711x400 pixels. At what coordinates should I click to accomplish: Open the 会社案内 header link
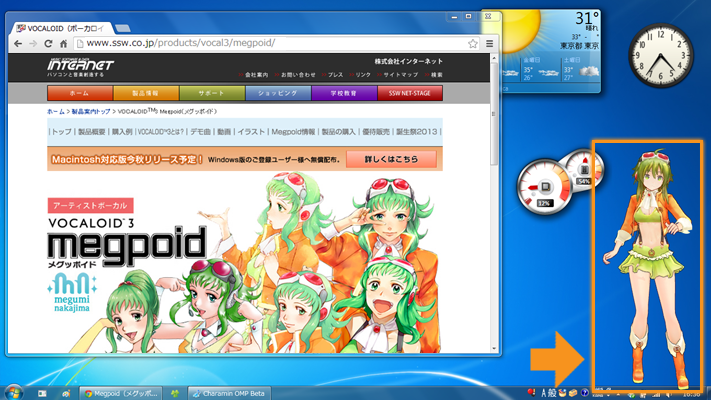coord(256,75)
